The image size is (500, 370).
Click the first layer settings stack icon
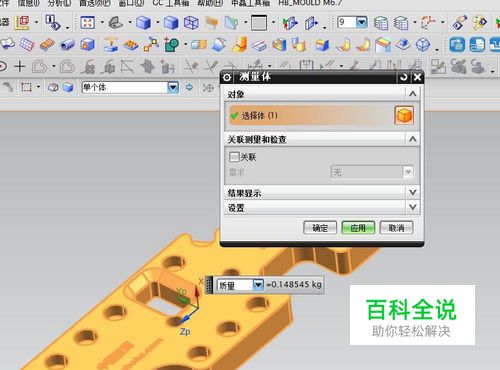pyautogui.click(x=380, y=23)
